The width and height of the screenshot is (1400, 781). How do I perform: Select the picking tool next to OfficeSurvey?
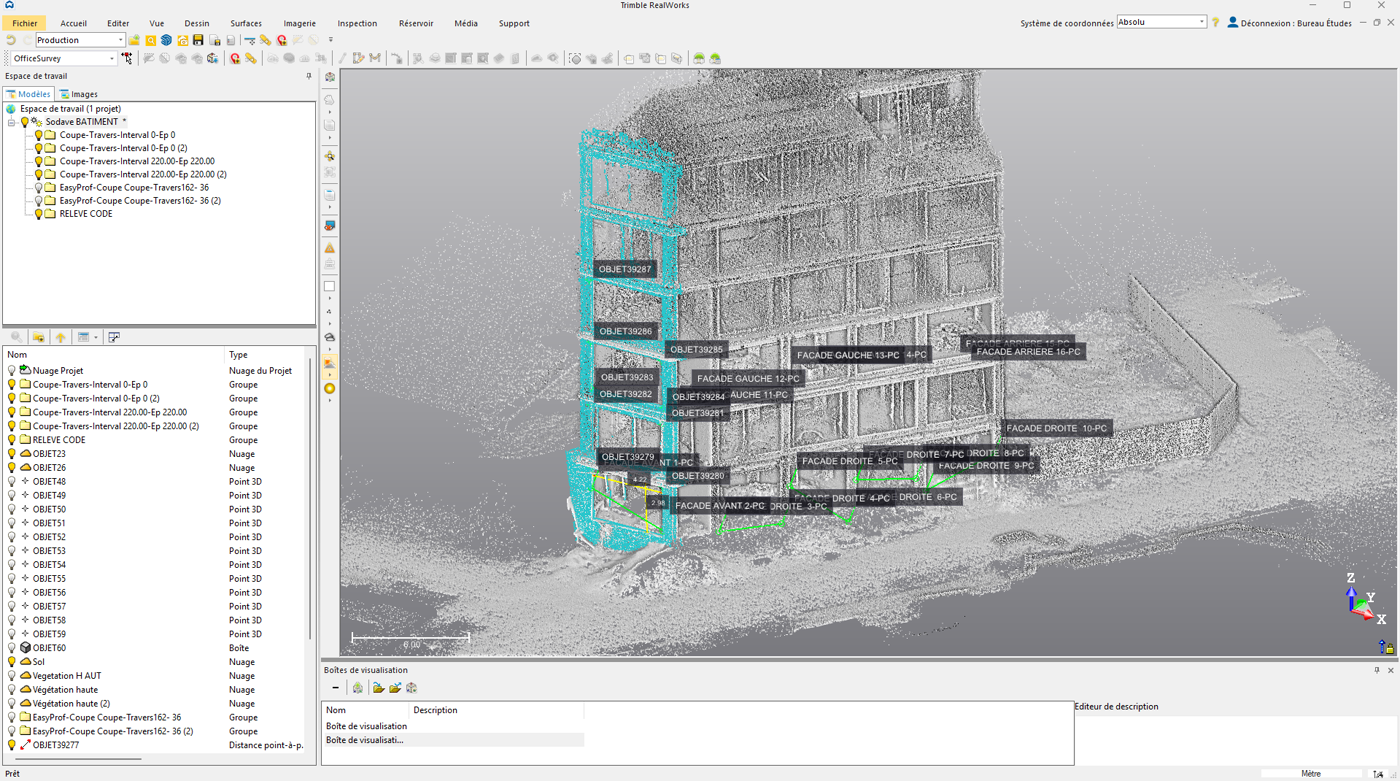tap(126, 57)
